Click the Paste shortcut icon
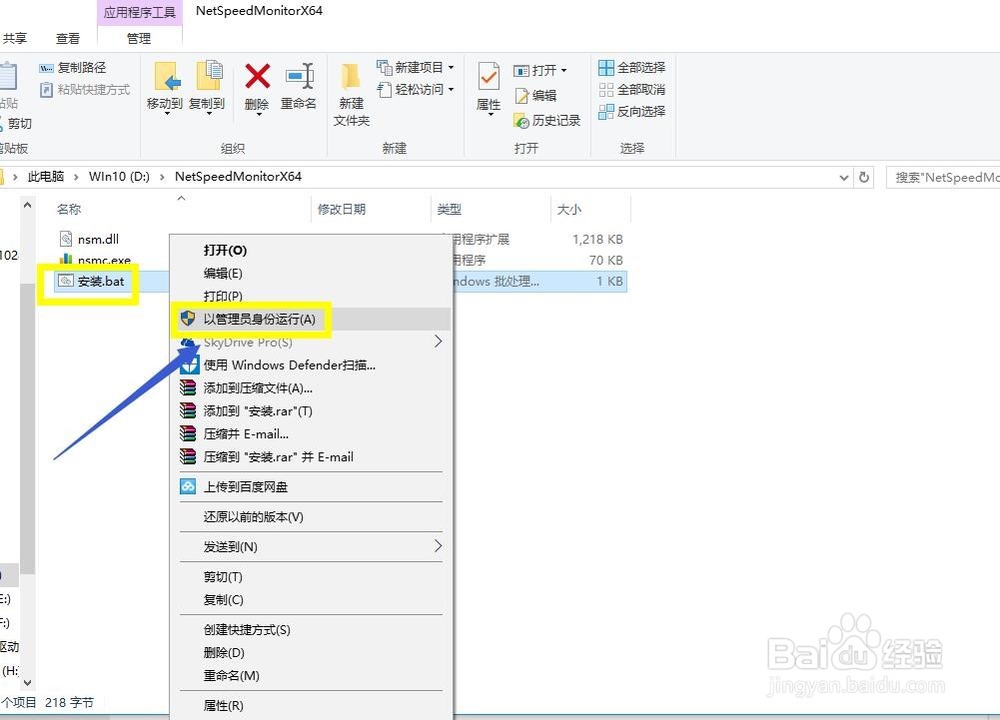The image size is (1000, 720). (47, 90)
